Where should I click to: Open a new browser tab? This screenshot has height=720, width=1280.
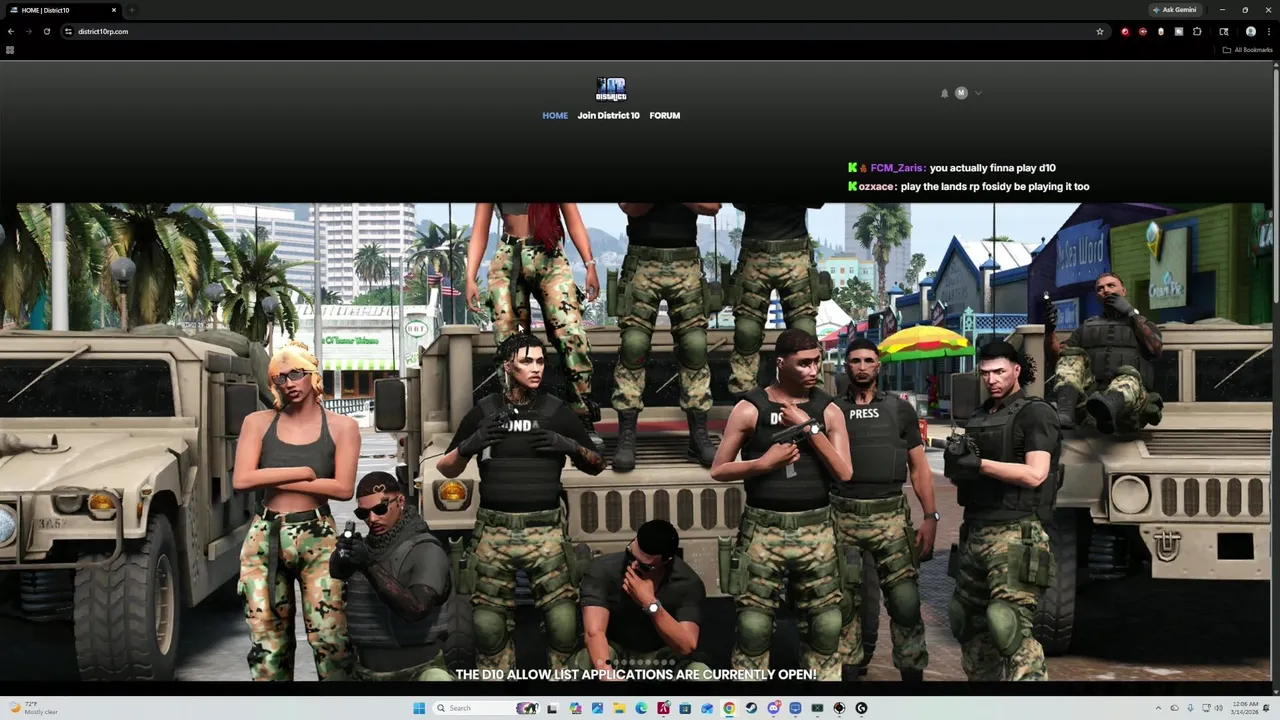(131, 10)
